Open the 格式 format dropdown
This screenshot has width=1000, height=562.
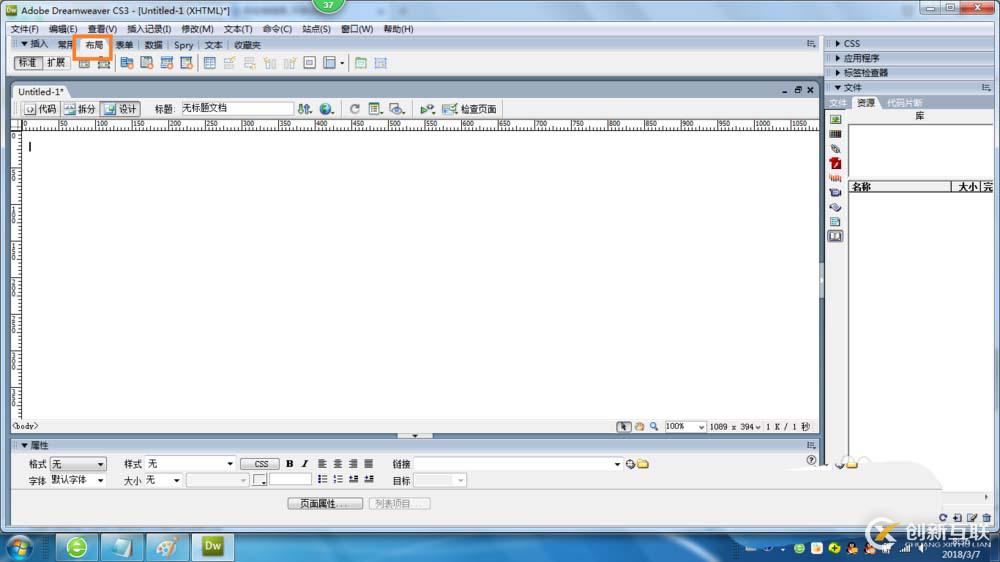[x=78, y=464]
